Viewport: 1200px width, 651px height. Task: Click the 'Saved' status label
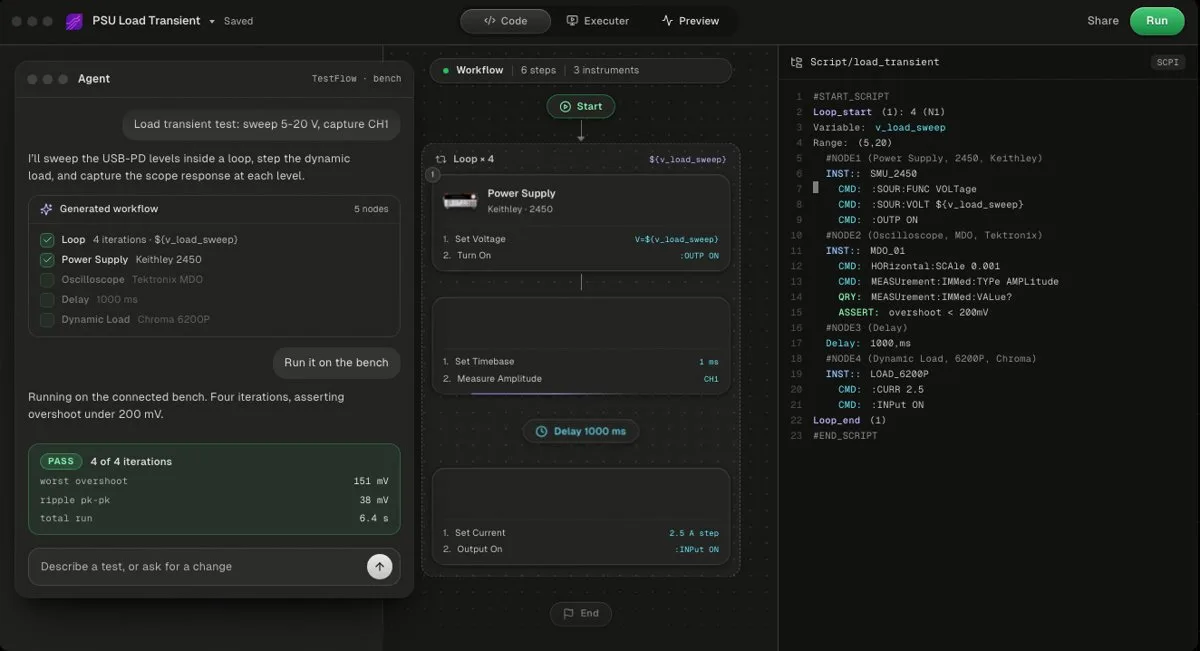[x=238, y=21]
